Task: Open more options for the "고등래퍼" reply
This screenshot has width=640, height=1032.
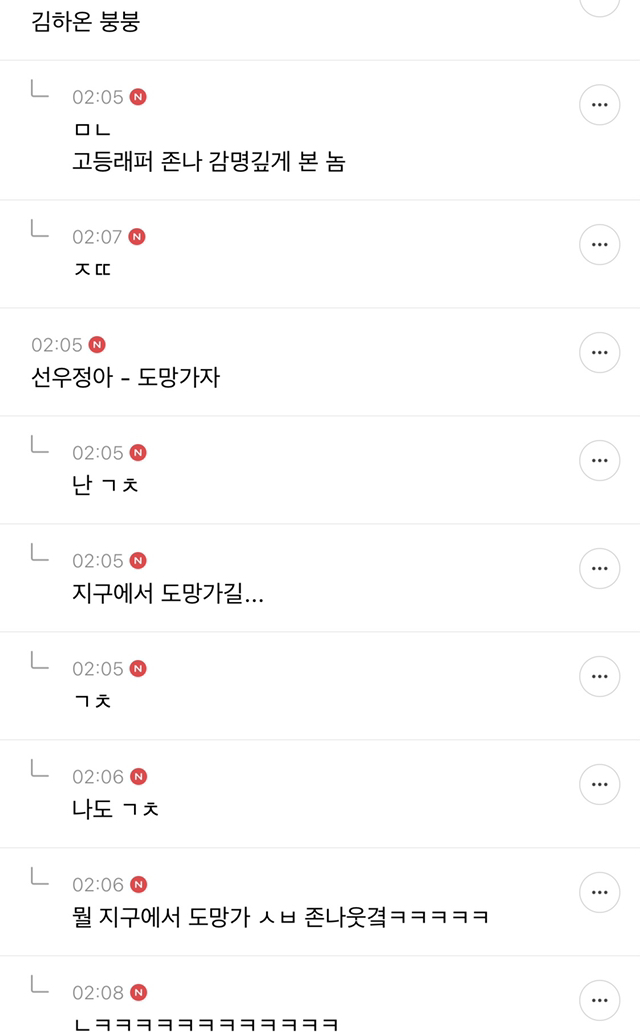Action: (x=599, y=104)
